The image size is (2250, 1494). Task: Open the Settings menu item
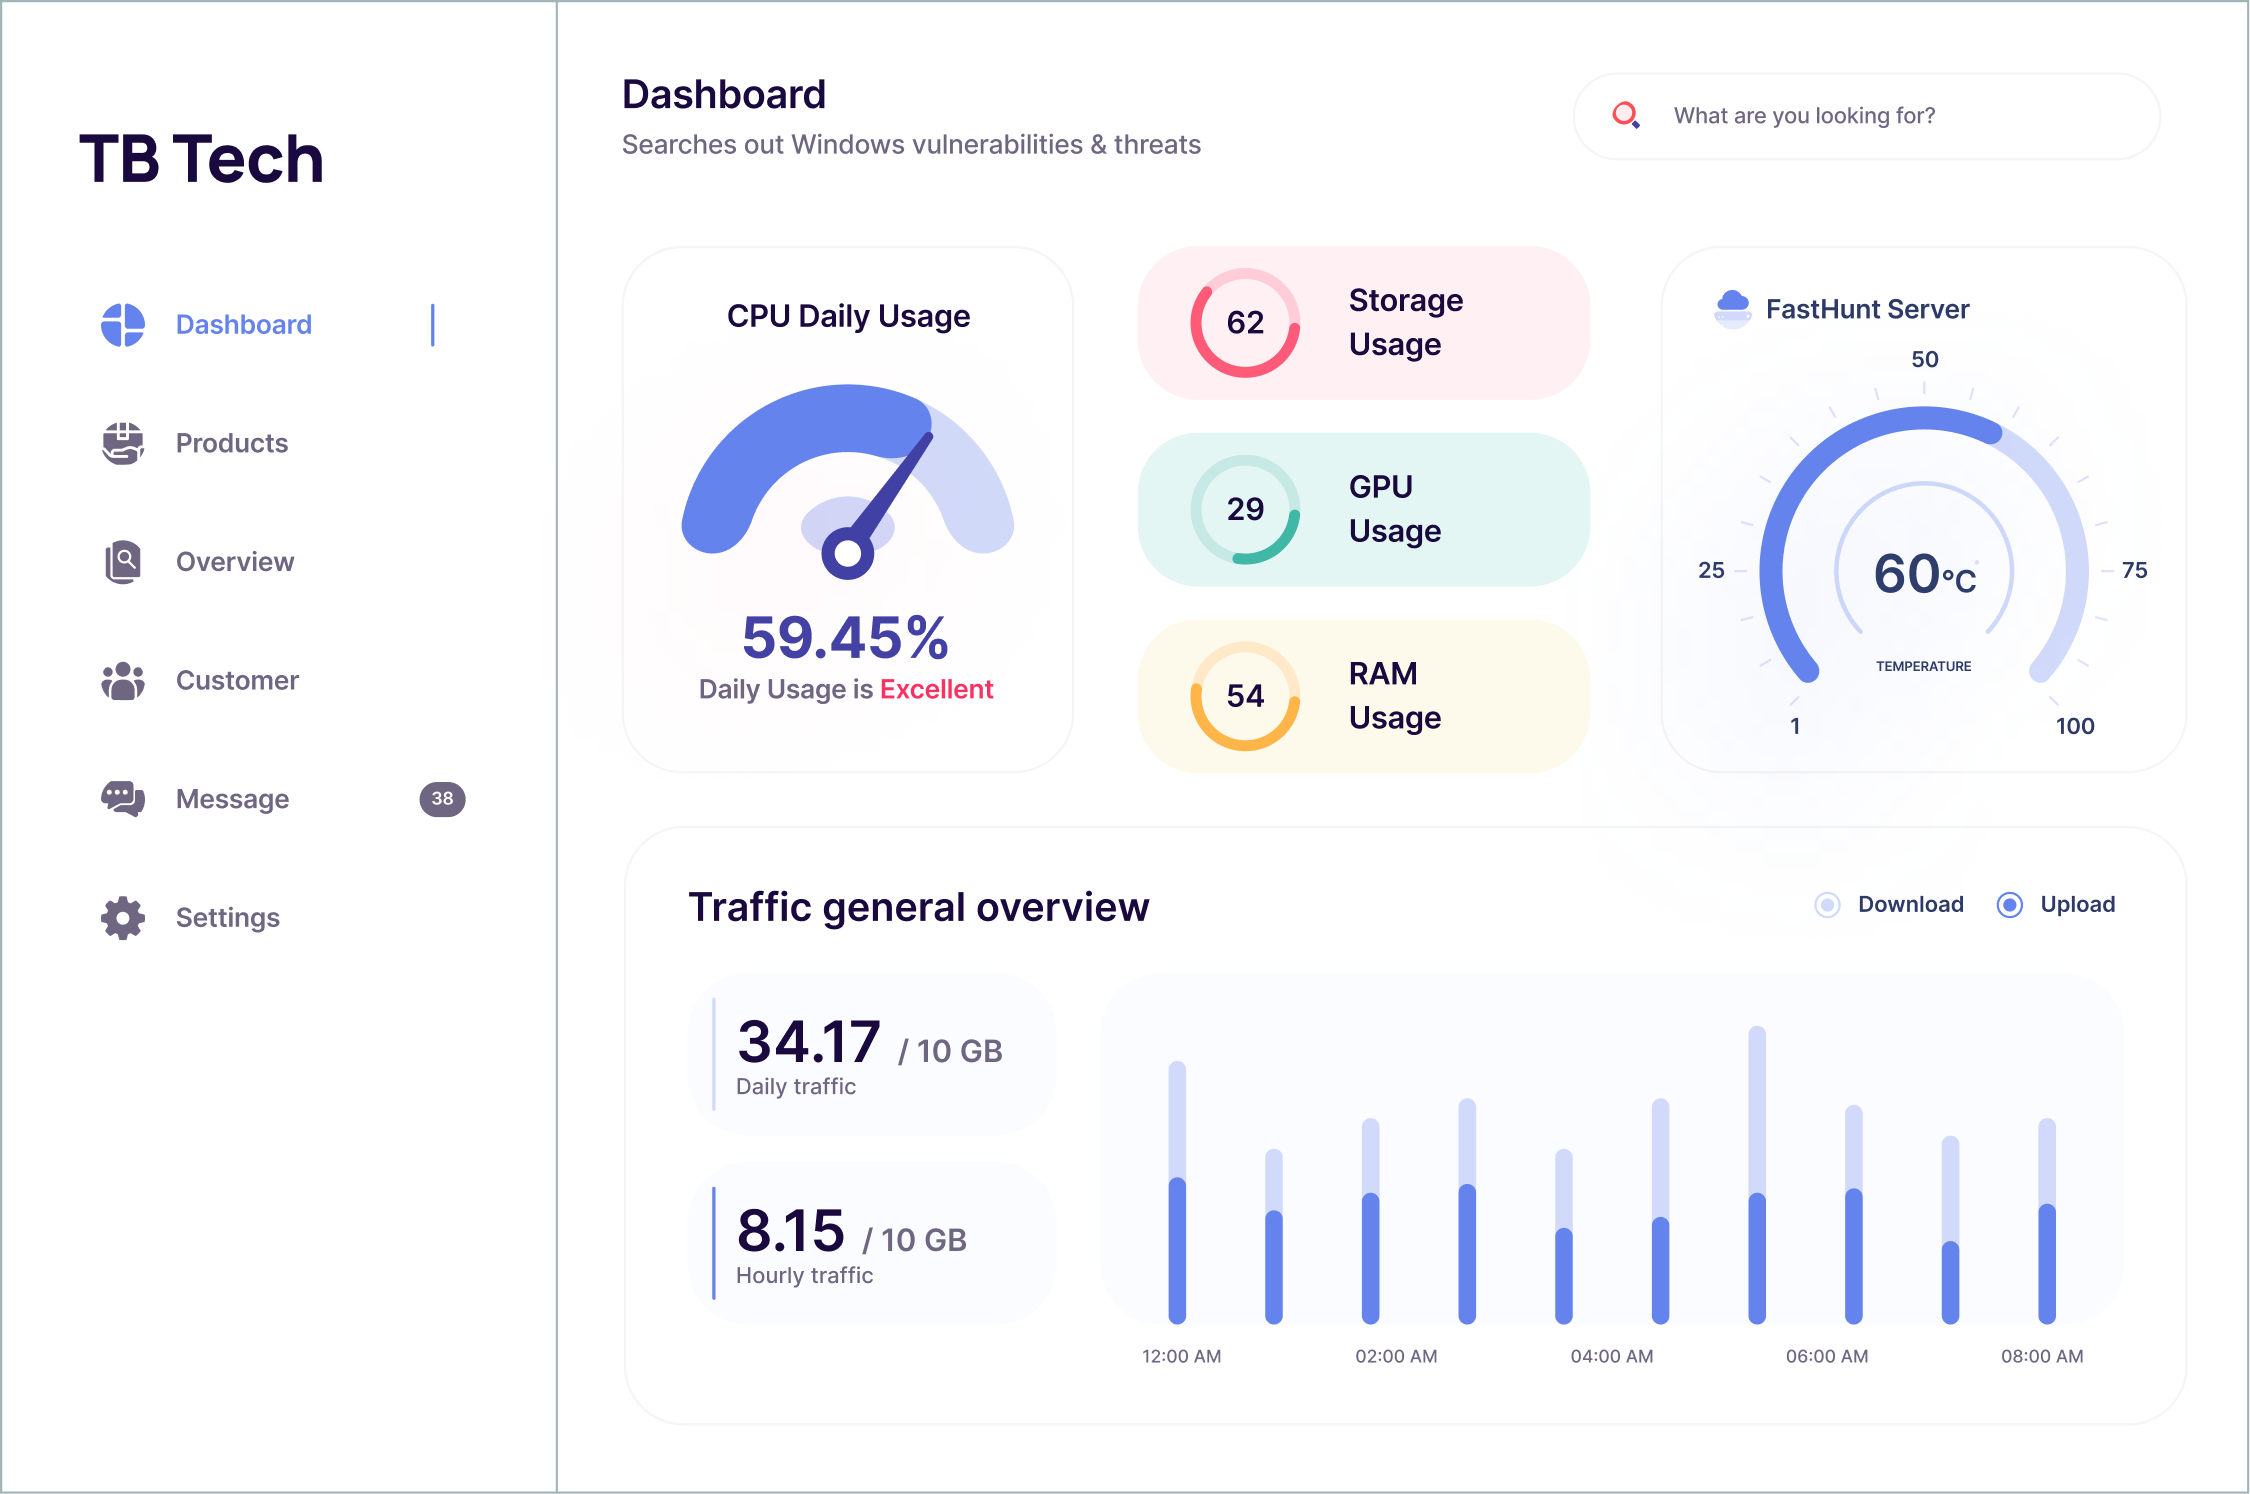point(228,918)
